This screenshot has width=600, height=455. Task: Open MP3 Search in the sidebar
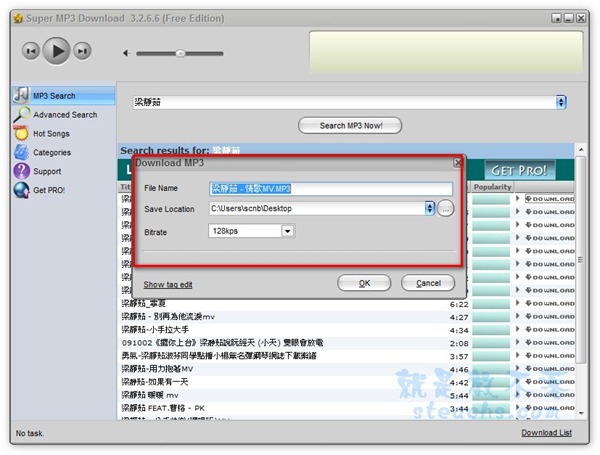coord(64,96)
